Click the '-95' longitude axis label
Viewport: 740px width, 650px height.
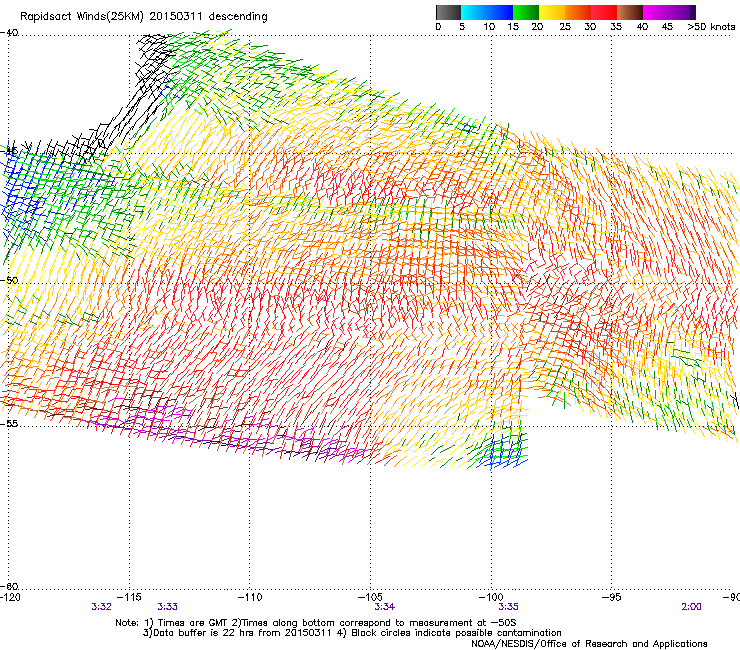click(612, 598)
